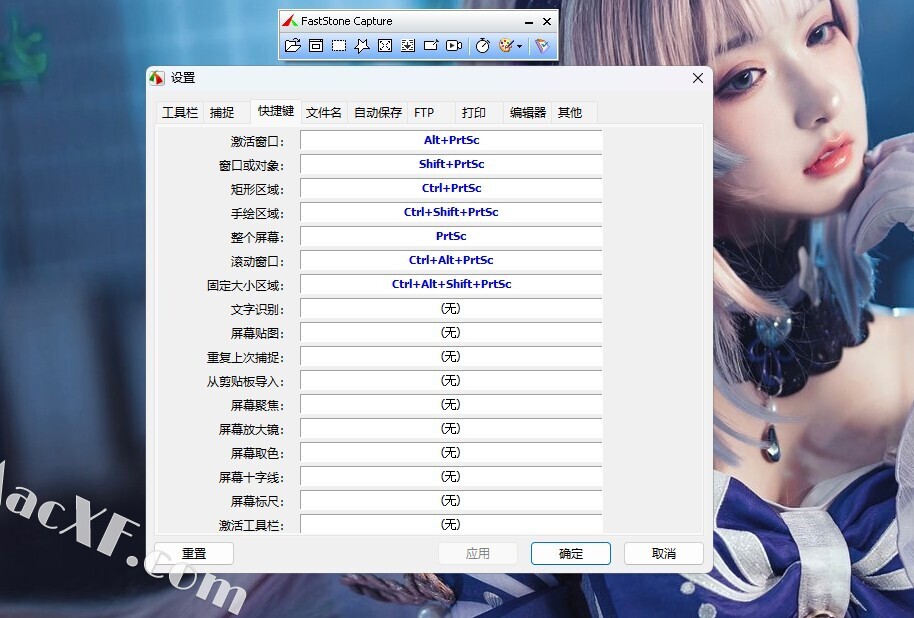Click the 滚动窗口: label
Screen dimensions: 914x618
(257, 262)
